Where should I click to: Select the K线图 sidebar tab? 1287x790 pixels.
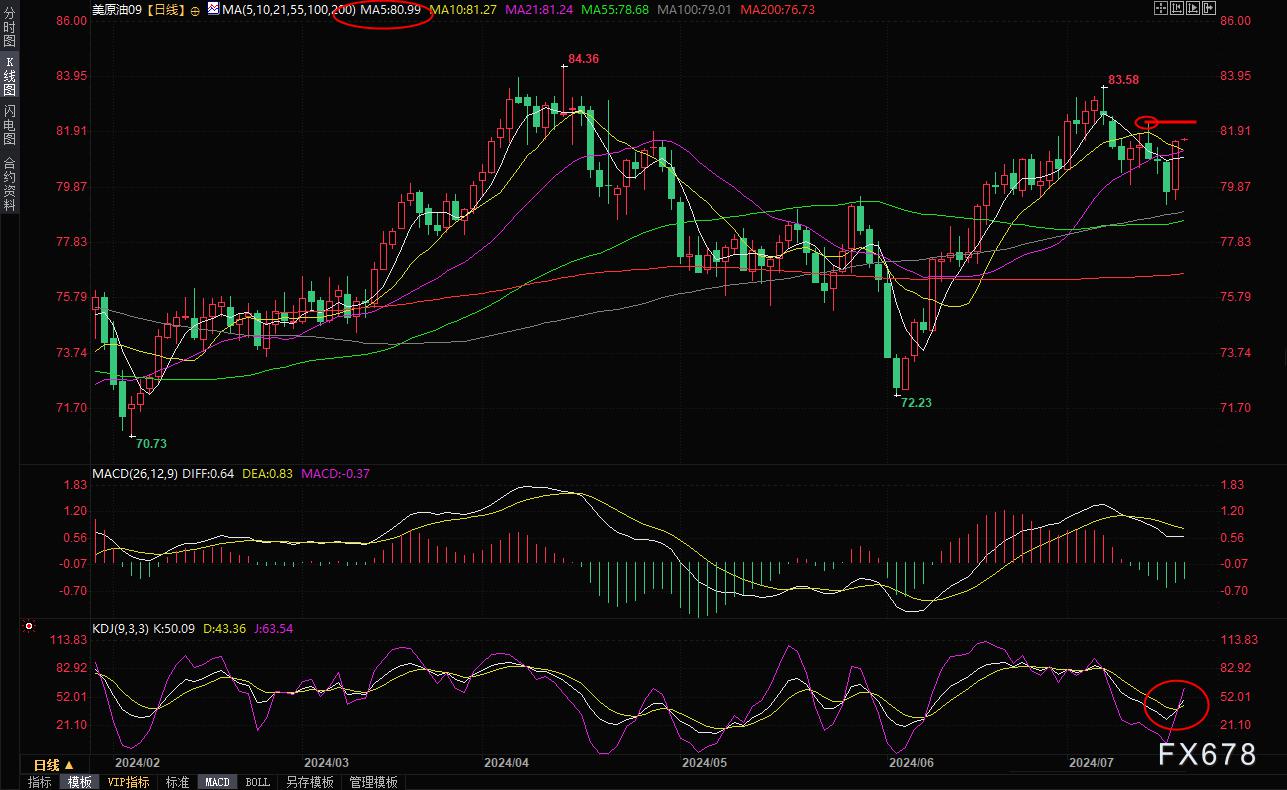click(9, 76)
